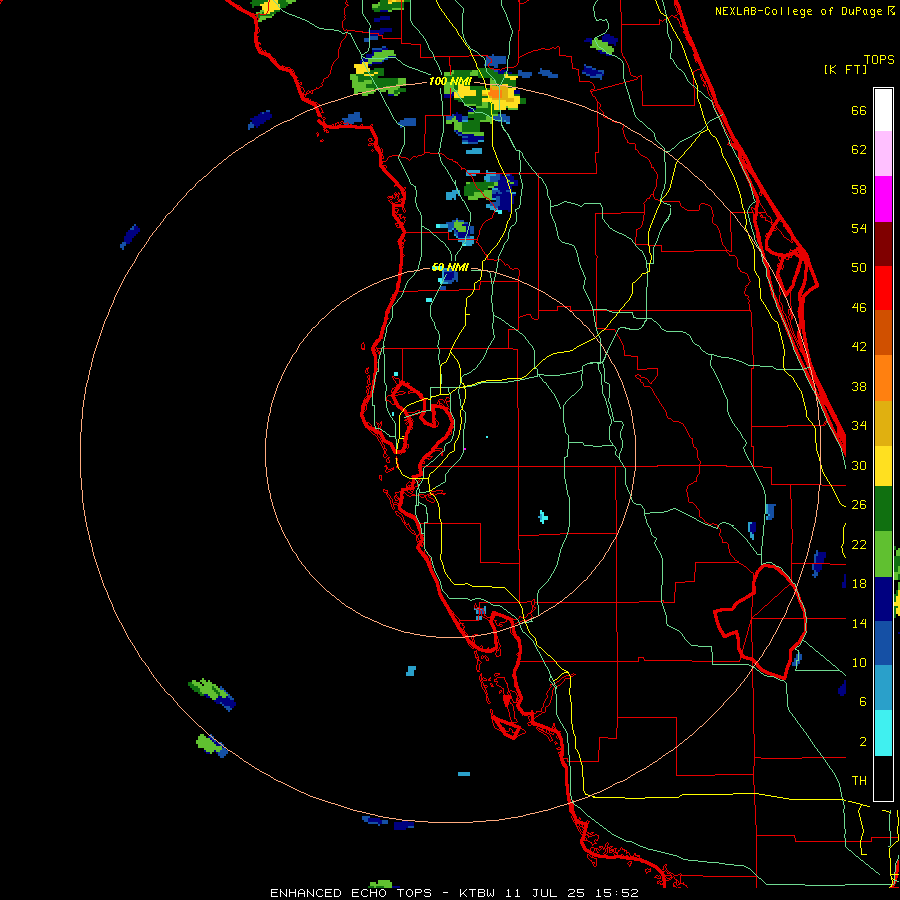The height and width of the screenshot is (900, 900).
Task: Click the ENHANCED ECHO TOPS caption text
Action: (351, 893)
